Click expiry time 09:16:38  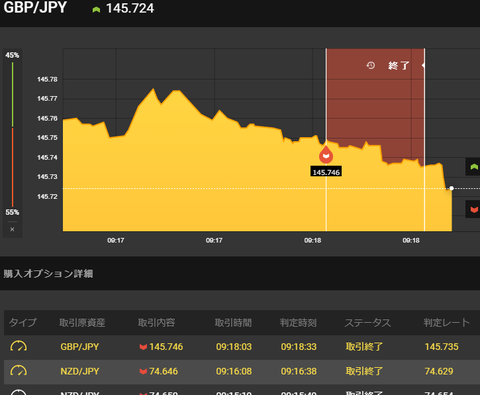pyautogui.click(x=299, y=371)
